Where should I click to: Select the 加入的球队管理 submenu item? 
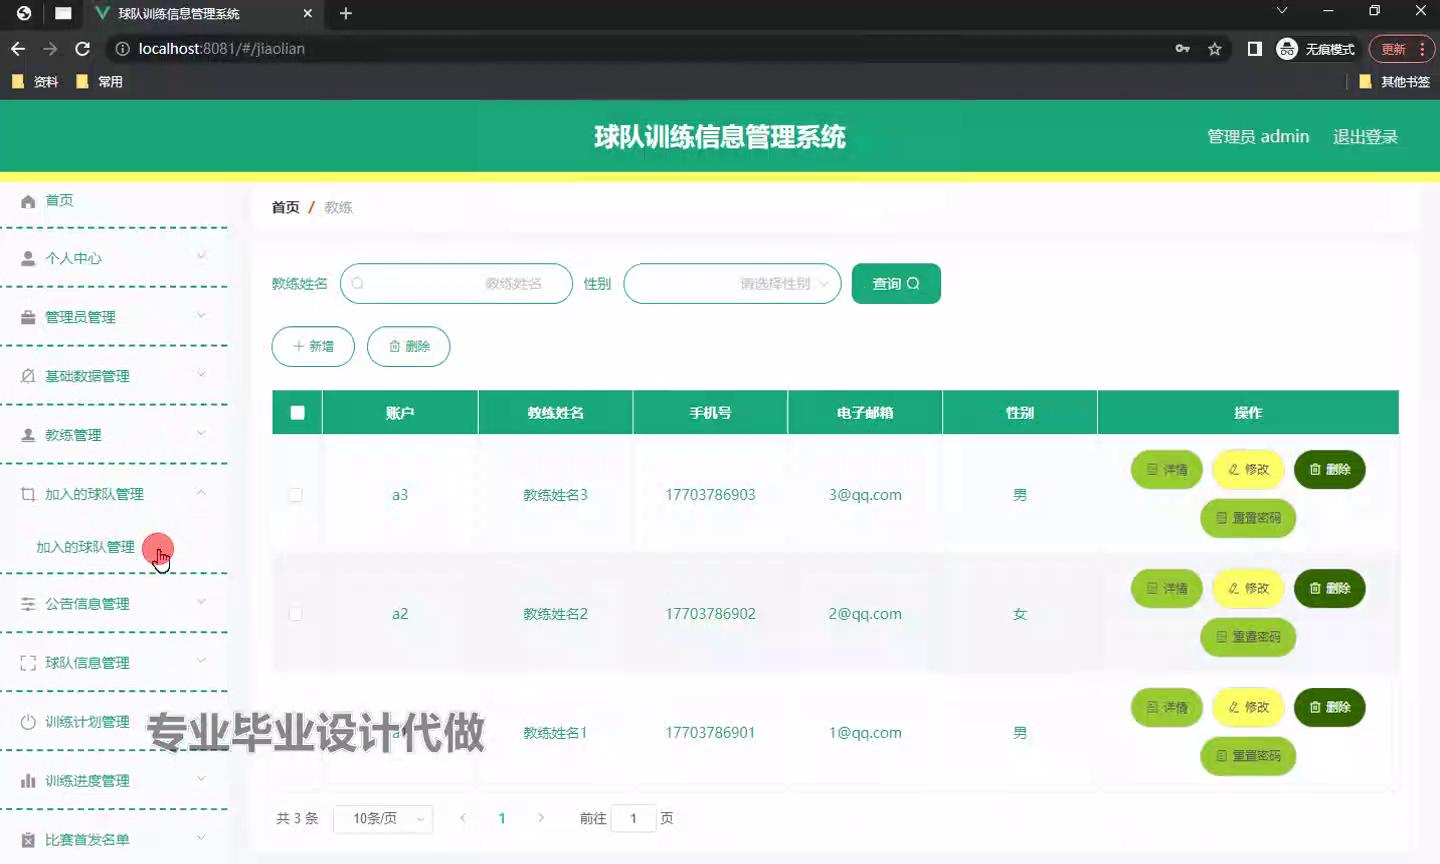85,547
